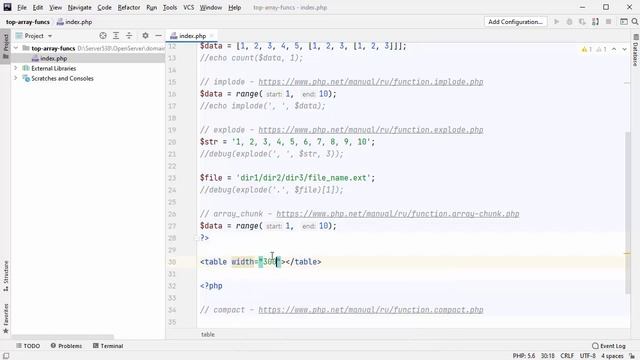This screenshot has height=360, width=640.
Task: Click the table breadcrumb below editor
Action: pyautogui.click(x=208, y=334)
